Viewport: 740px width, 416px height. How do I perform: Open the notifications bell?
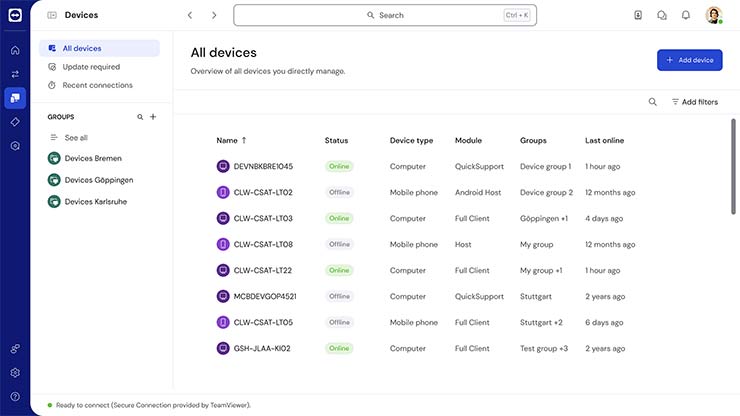(x=686, y=15)
